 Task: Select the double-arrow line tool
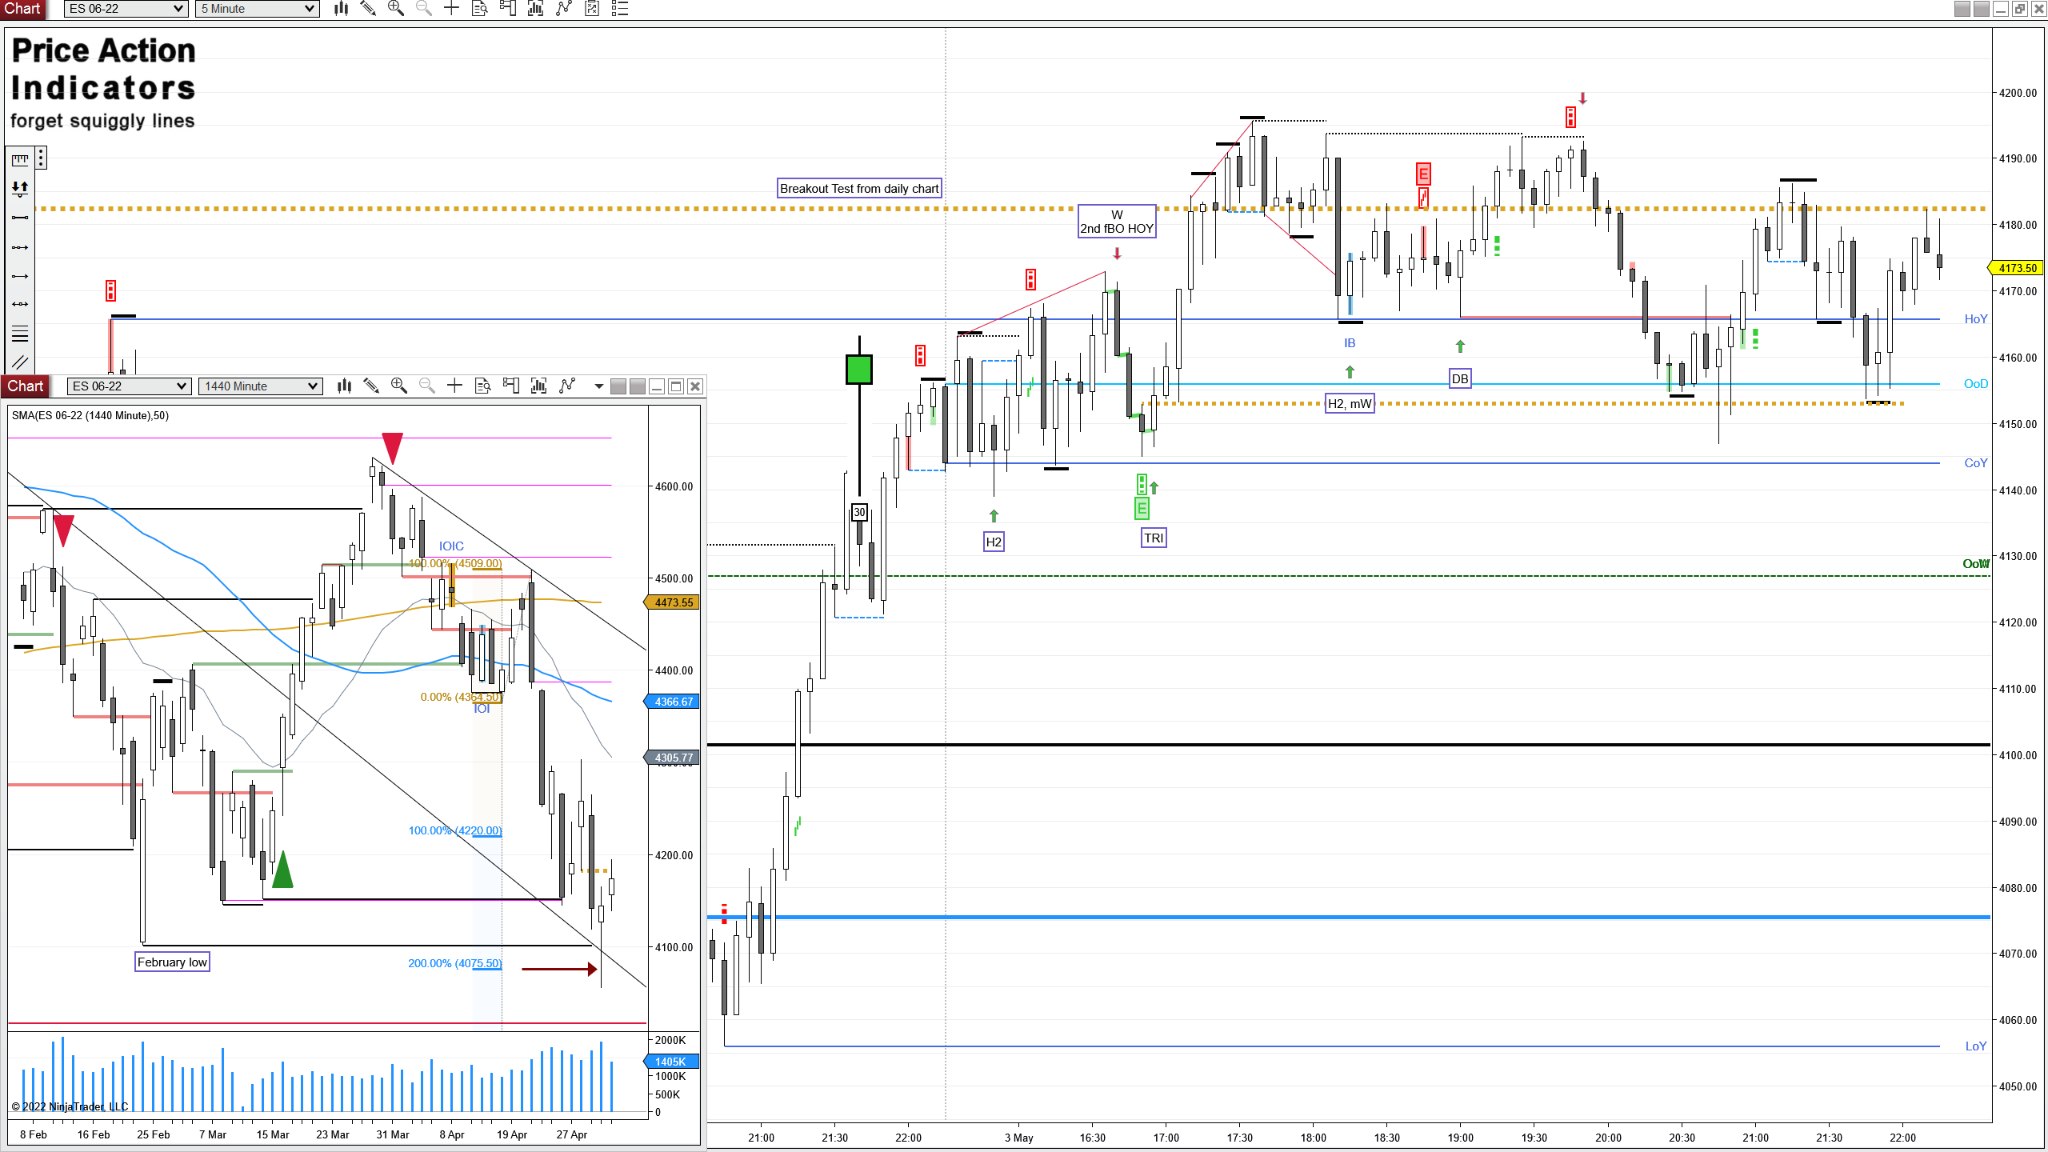(x=20, y=304)
